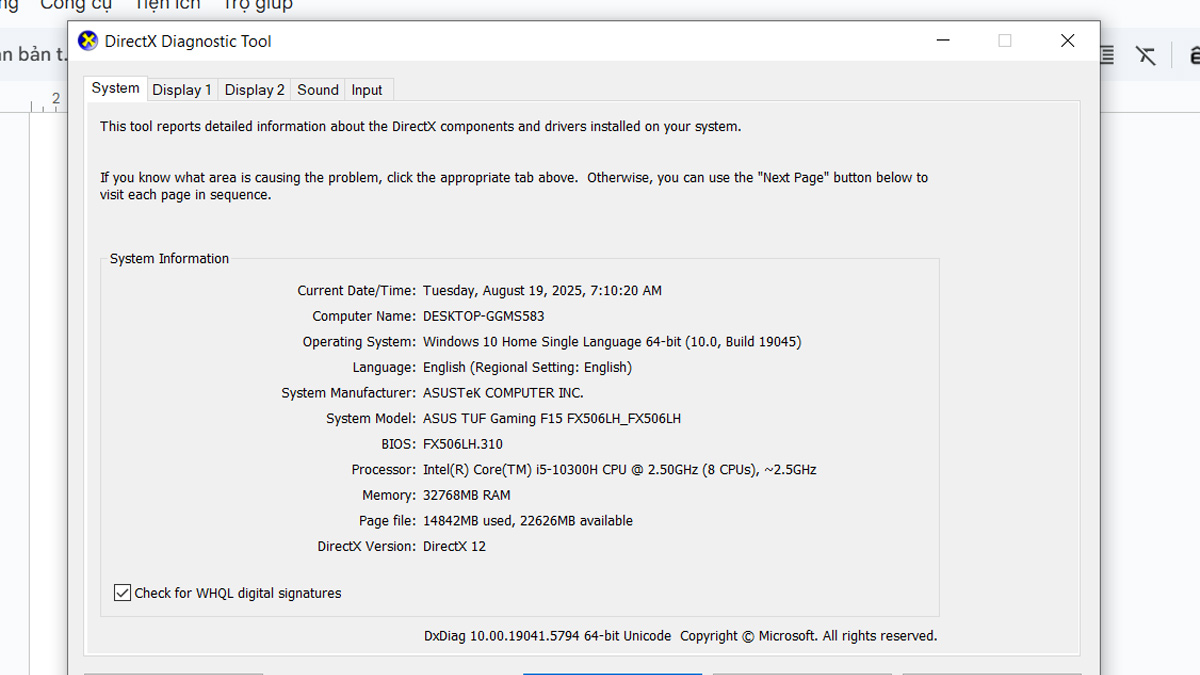Select the computer name DESKTOP-GGMS583
The height and width of the screenshot is (675, 1200).
pyautogui.click(x=483, y=316)
